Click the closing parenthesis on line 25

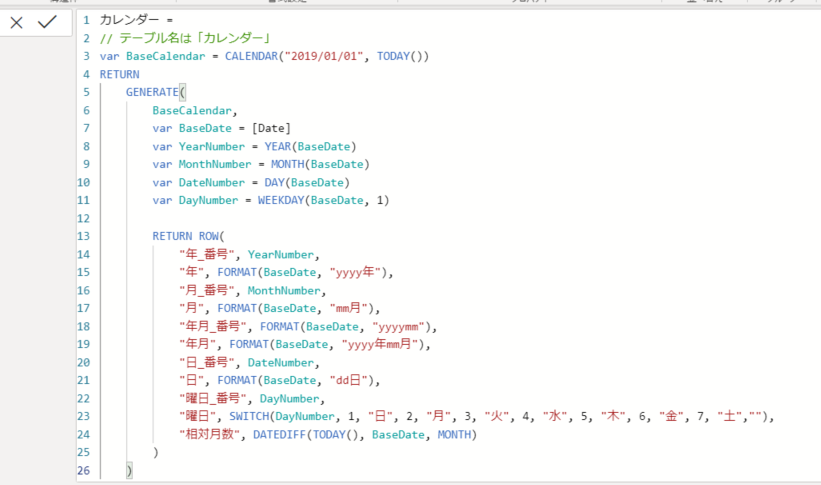pyautogui.click(x=156, y=453)
